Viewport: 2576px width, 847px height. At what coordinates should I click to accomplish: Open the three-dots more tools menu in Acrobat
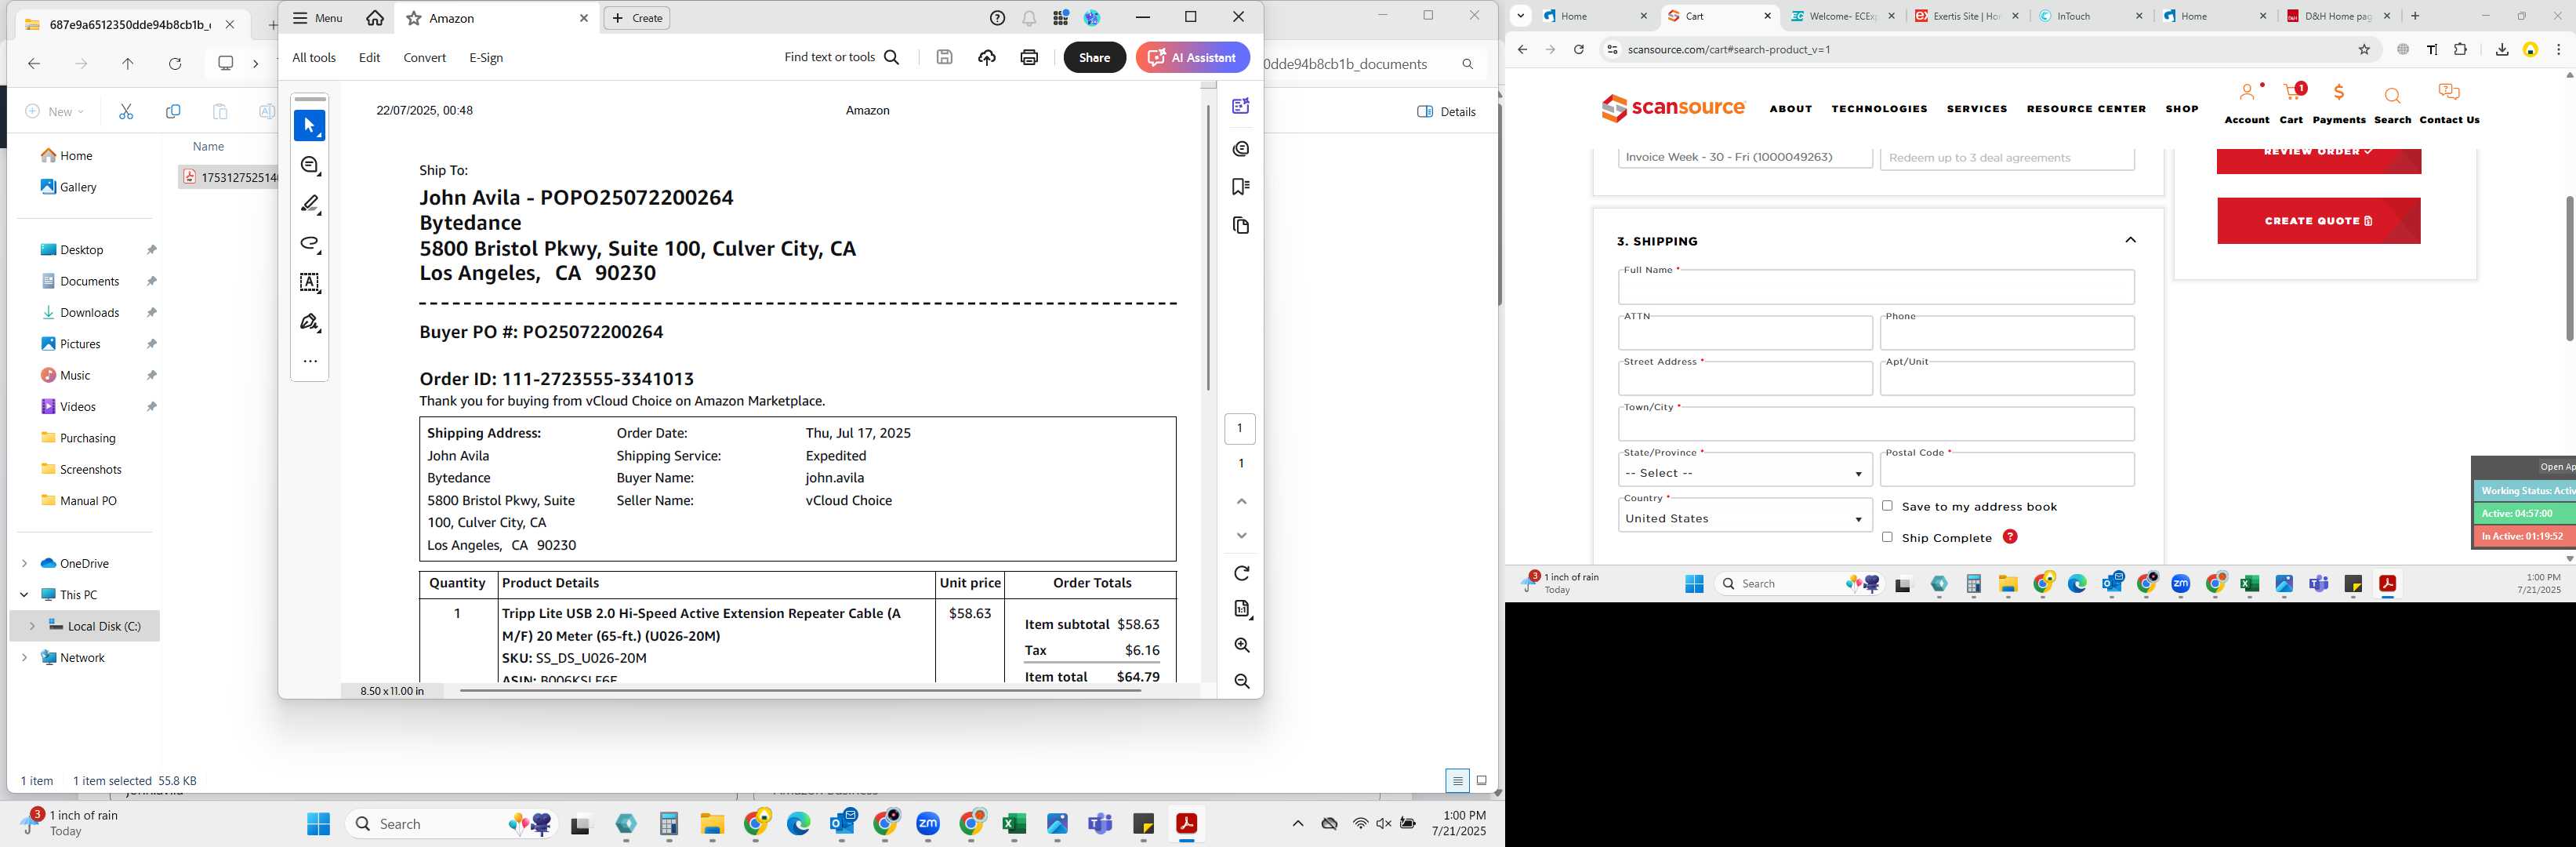tap(310, 361)
